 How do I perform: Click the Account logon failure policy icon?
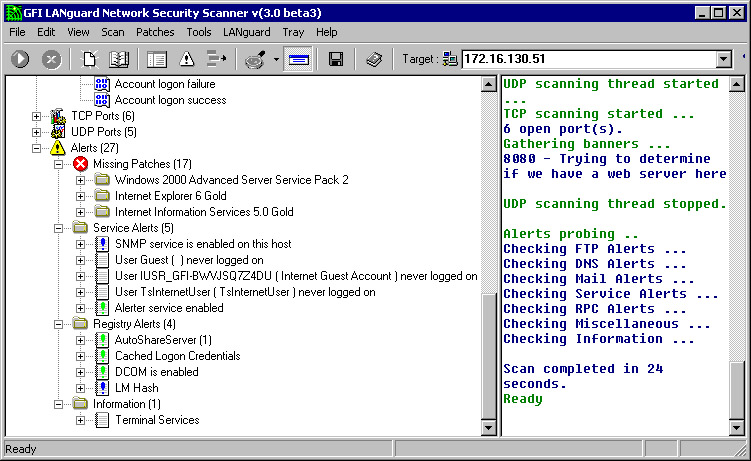[102, 84]
